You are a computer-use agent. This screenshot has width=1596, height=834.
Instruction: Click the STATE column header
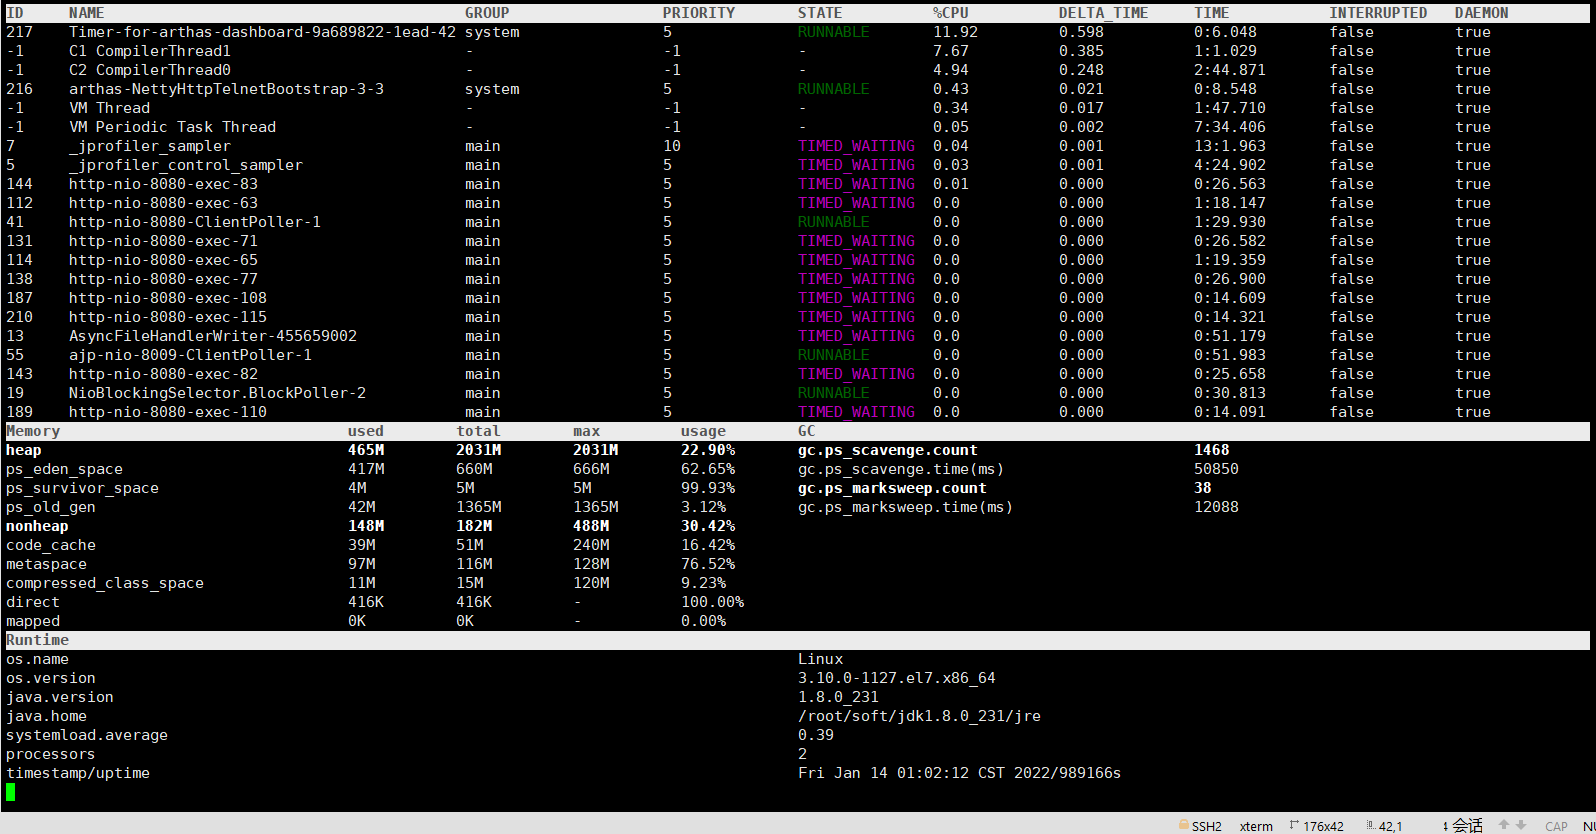coord(820,13)
